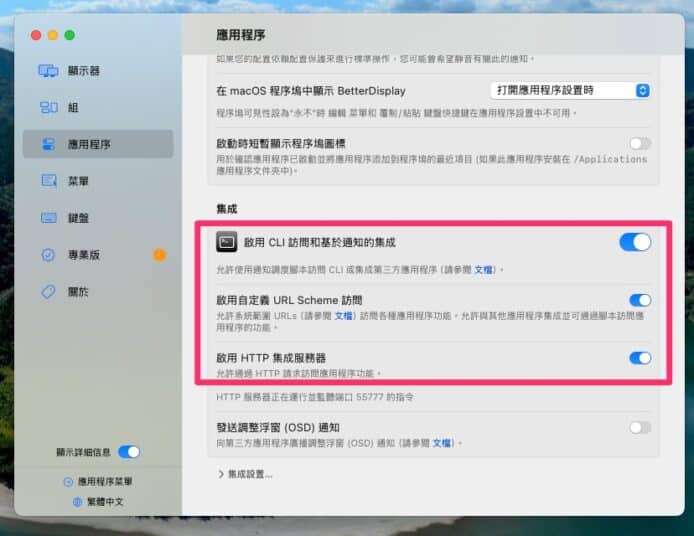Open the 文檔 link under URL Scheme
Viewport: 694px width, 536px height.
343,316
